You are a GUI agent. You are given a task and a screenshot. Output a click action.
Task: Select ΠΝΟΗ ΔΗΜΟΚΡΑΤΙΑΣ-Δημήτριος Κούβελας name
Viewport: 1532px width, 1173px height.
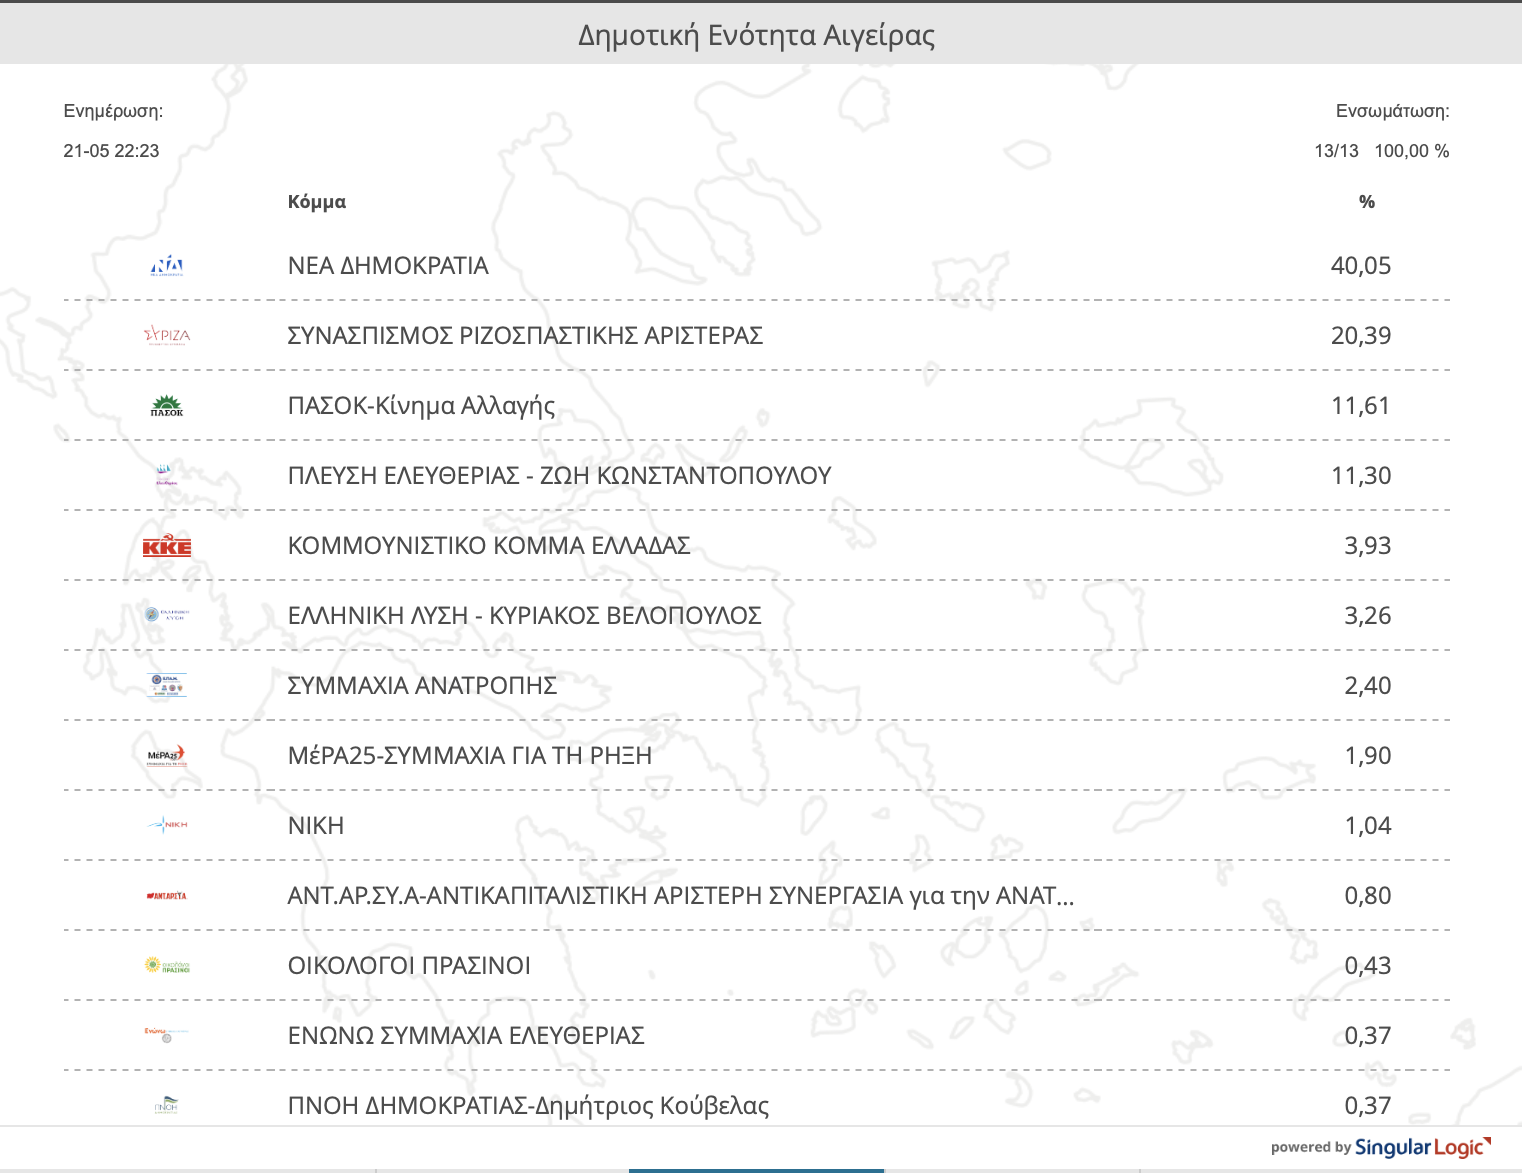(528, 1106)
